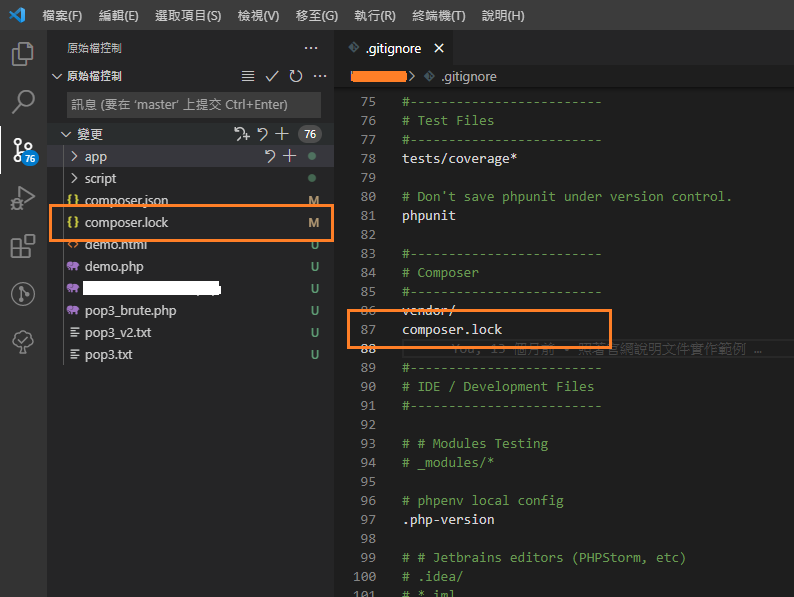The image size is (794, 597).
Task: Click line number 92 in gutter
Action: pyautogui.click(x=368, y=424)
